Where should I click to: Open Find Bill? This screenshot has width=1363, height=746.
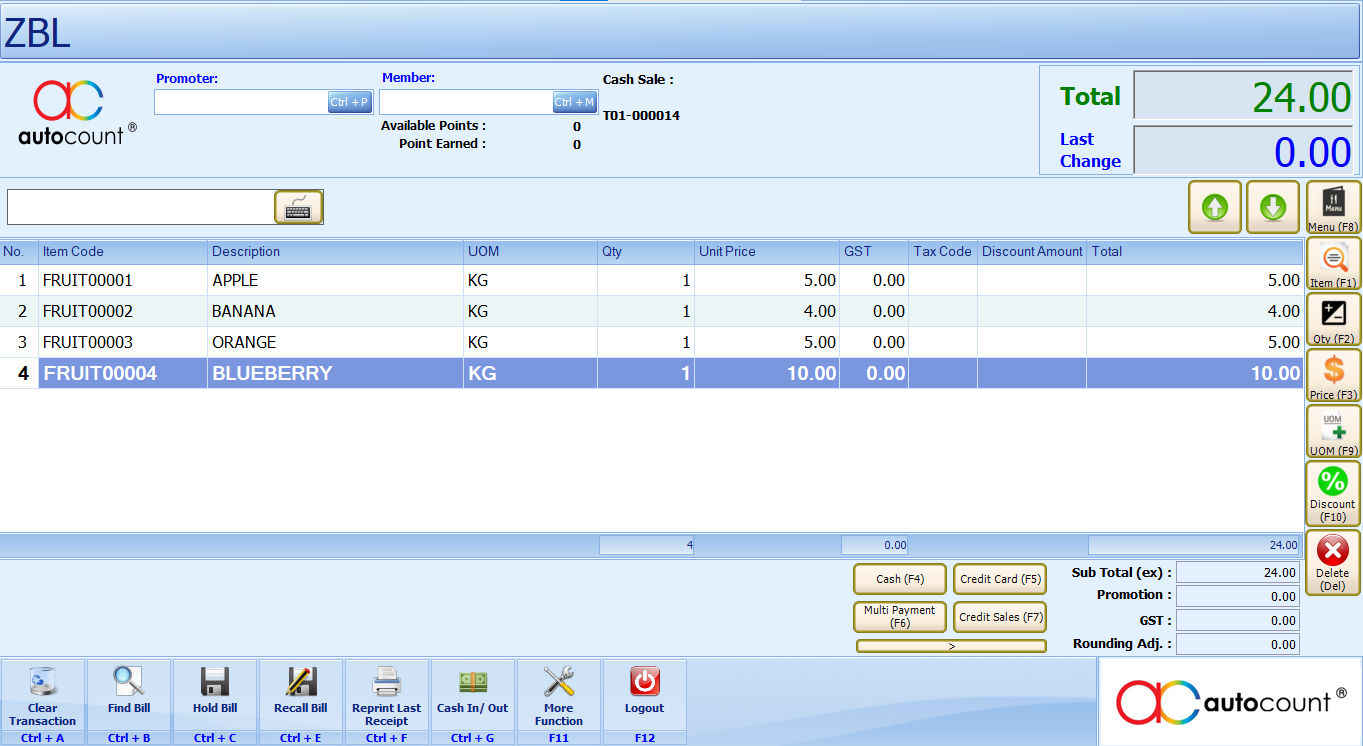pyautogui.click(x=128, y=695)
